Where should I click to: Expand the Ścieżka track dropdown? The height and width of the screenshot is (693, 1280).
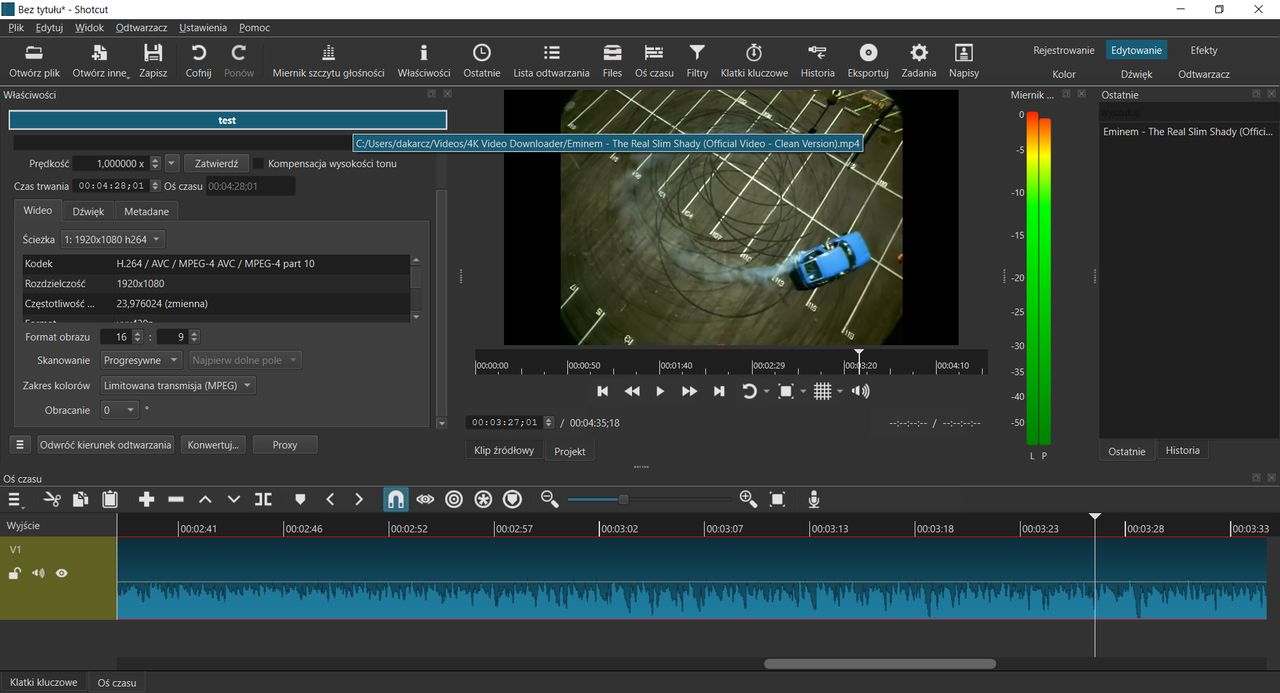[112, 240]
